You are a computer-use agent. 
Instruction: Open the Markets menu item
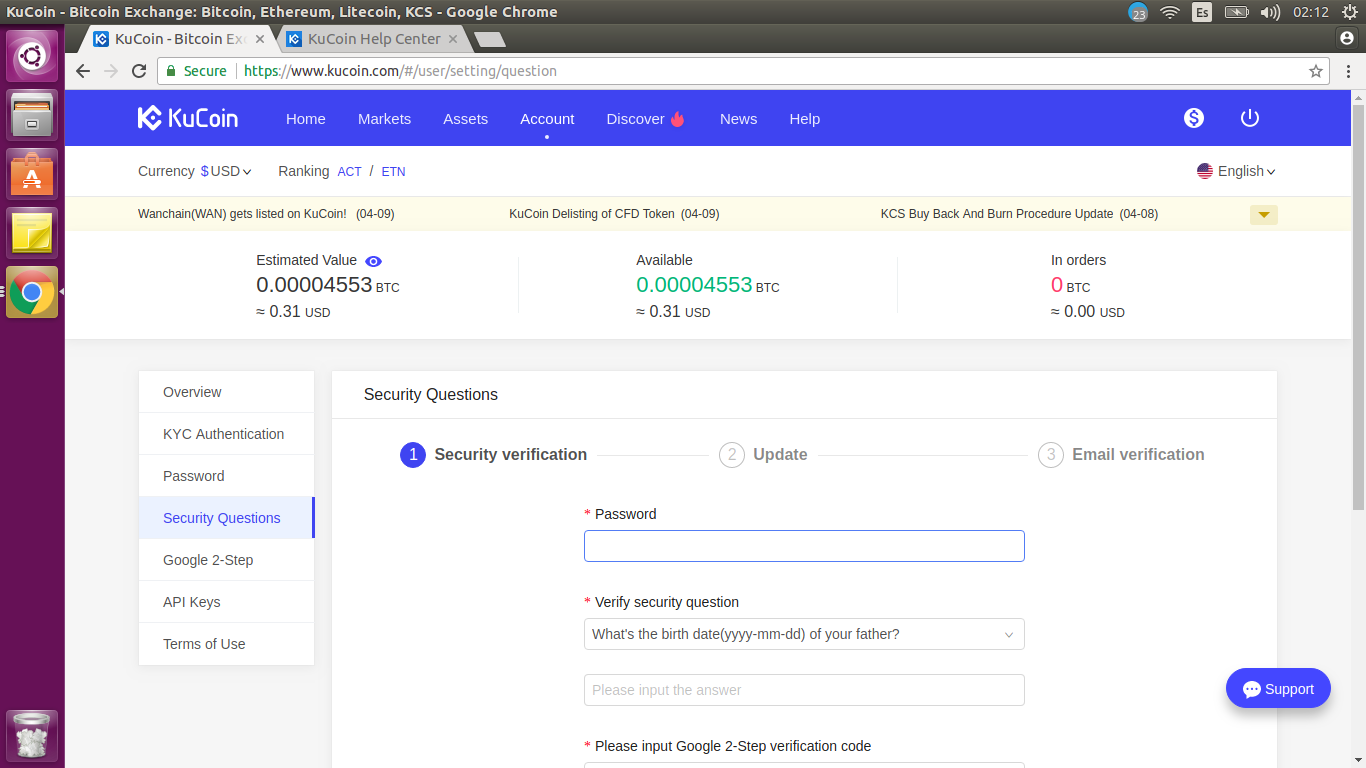[x=384, y=118]
